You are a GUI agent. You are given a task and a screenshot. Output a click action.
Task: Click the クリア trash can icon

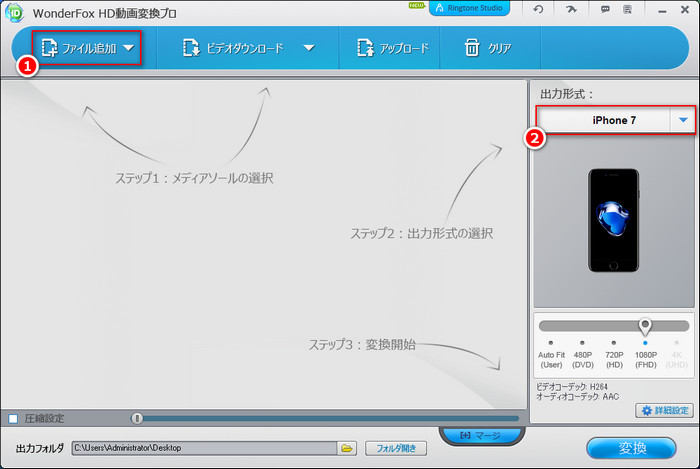[471, 48]
